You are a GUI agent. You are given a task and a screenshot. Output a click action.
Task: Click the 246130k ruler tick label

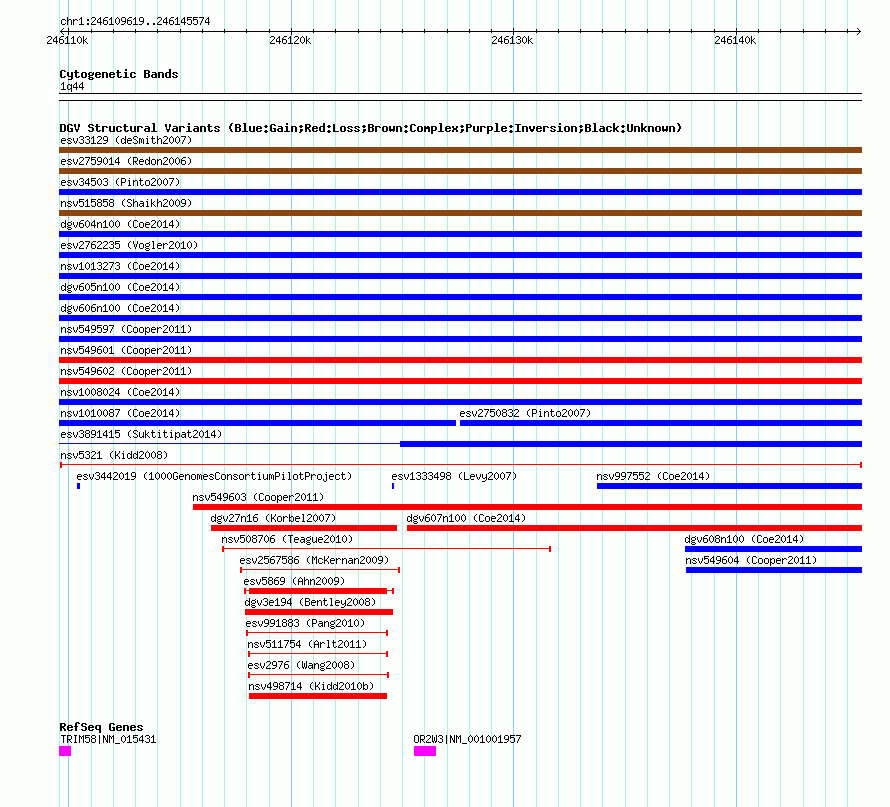point(512,40)
